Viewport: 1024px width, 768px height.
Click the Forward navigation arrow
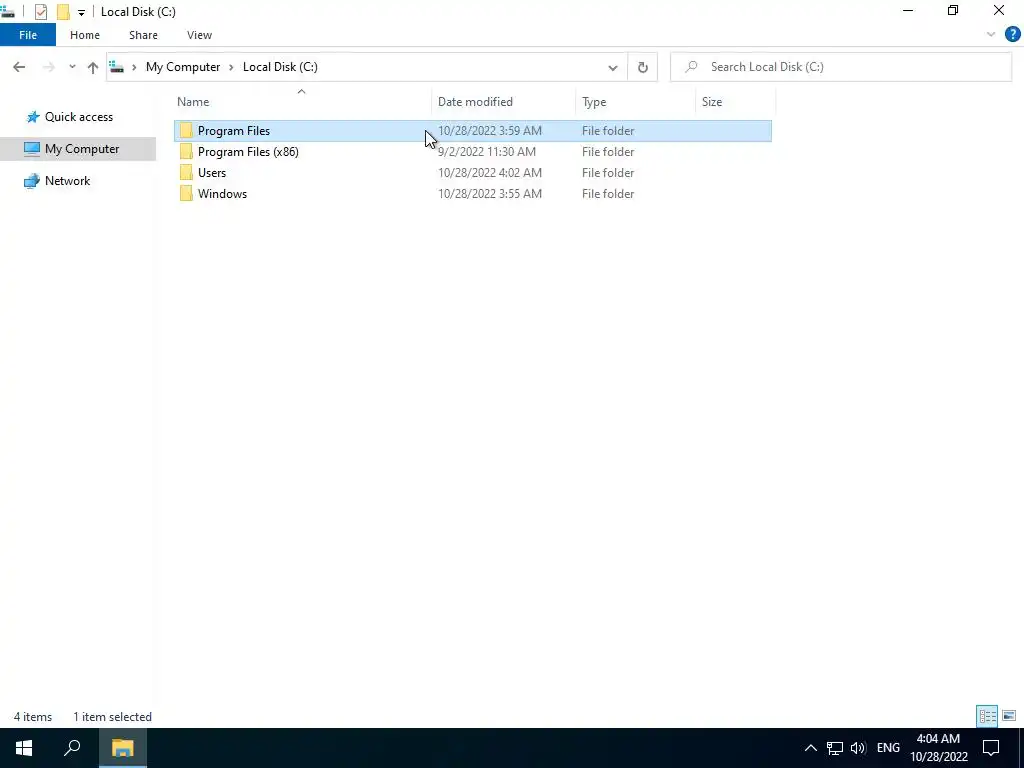48,67
